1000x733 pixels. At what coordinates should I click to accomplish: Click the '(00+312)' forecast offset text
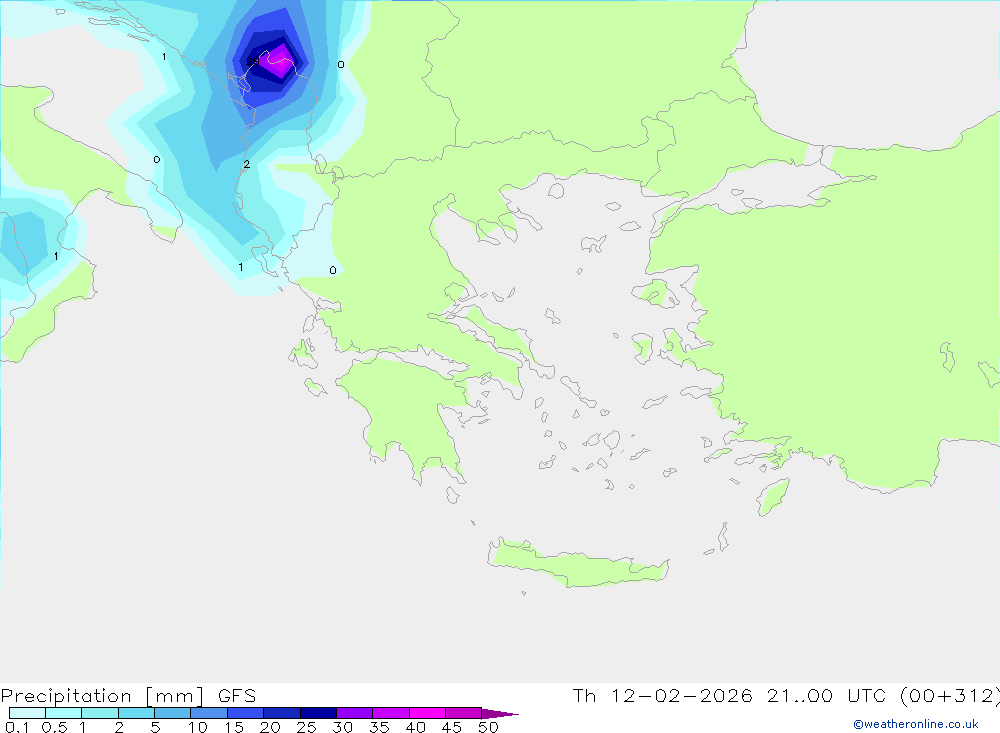tap(949, 696)
